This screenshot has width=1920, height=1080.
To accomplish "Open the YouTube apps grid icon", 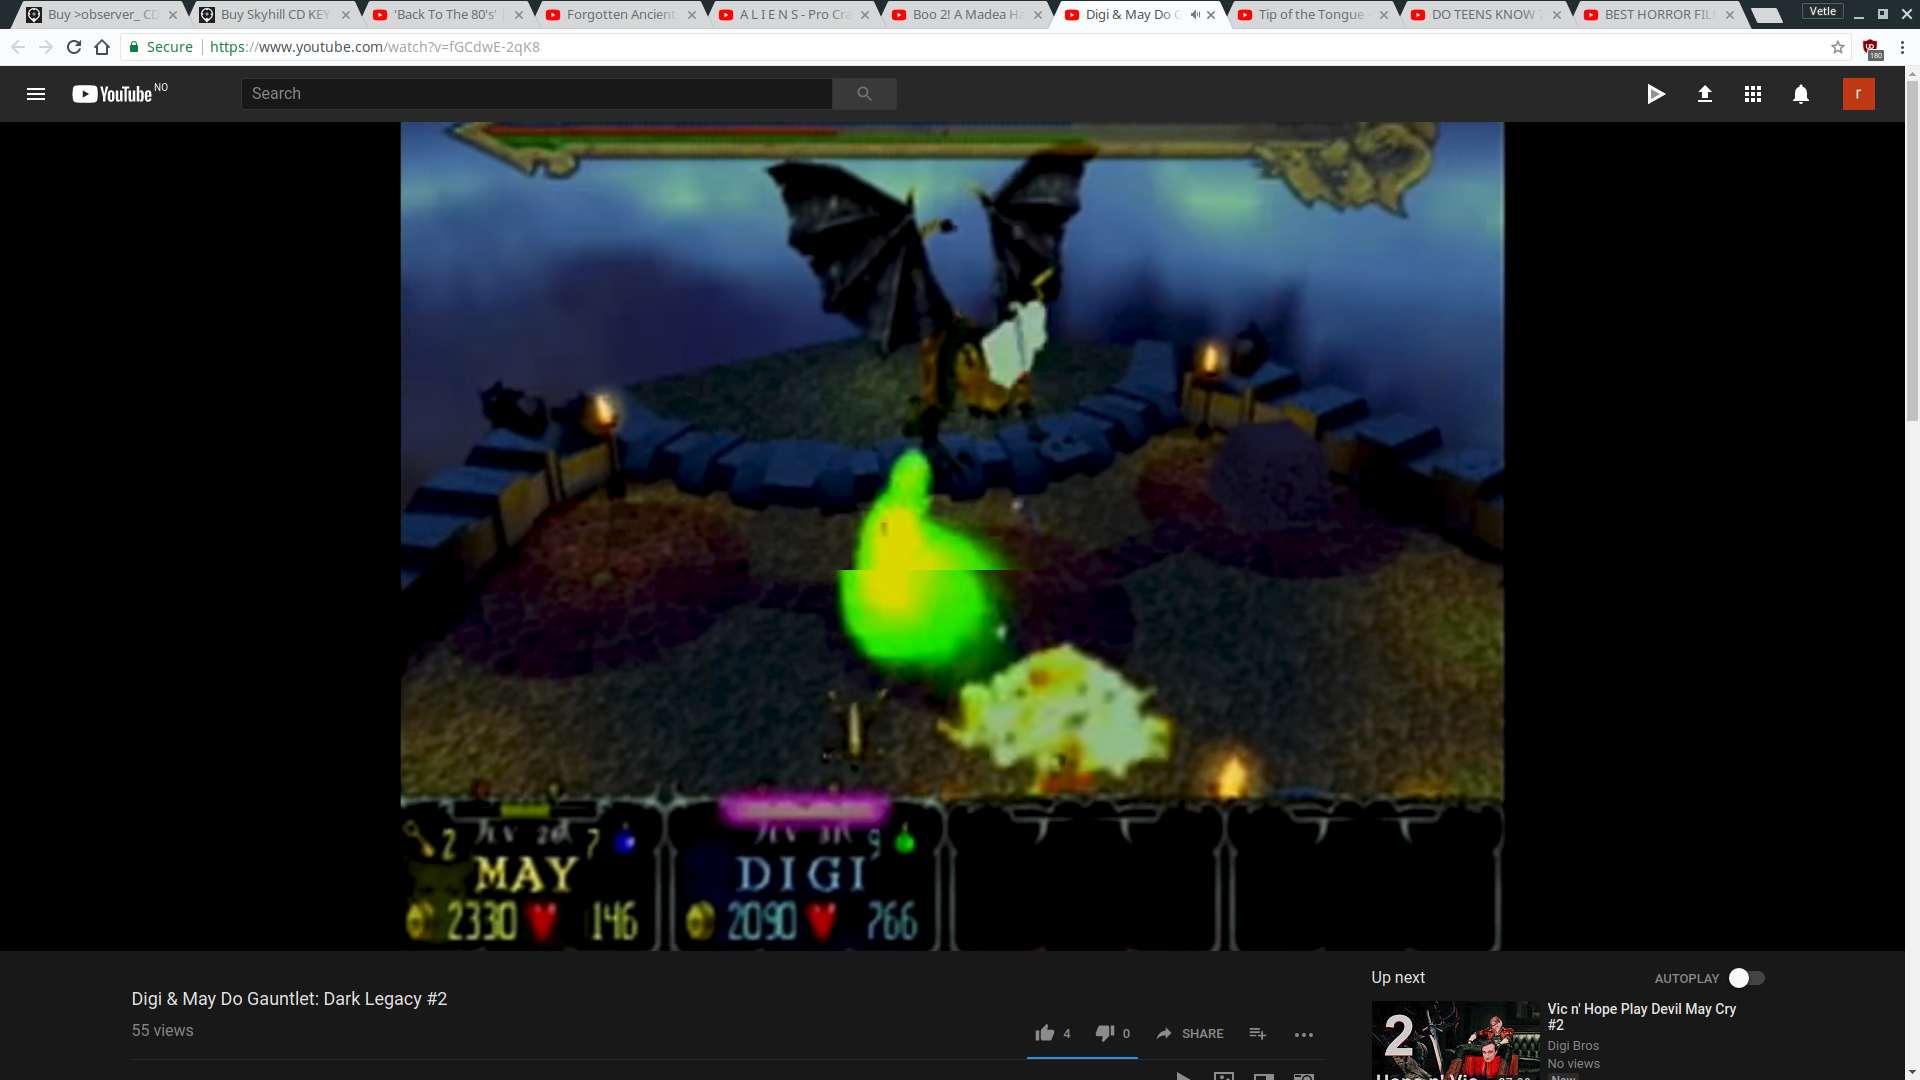I will (1753, 94).
